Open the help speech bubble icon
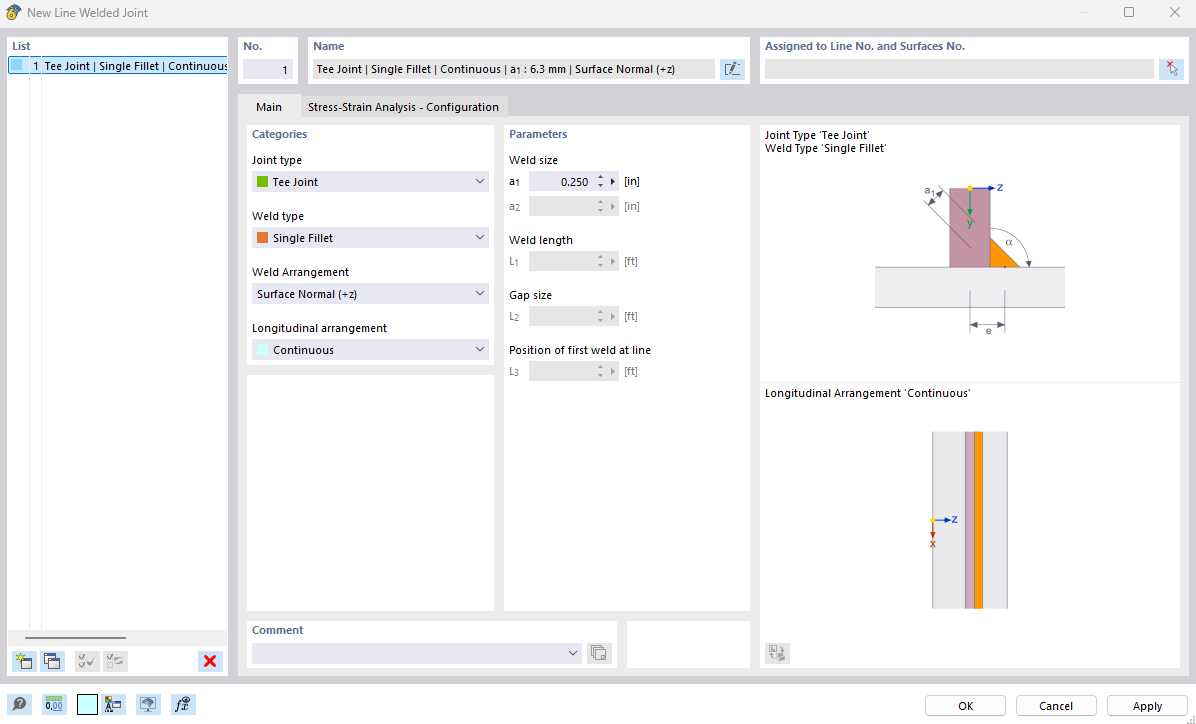The height and width of the screenshot is (724, 1196). coord(20,704)
